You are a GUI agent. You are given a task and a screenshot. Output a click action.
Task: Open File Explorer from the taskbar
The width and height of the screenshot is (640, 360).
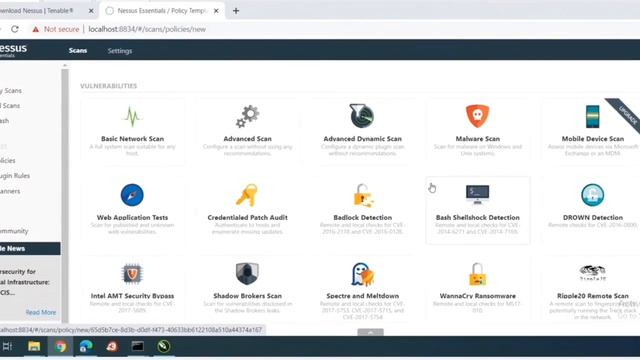coord(34,347)
